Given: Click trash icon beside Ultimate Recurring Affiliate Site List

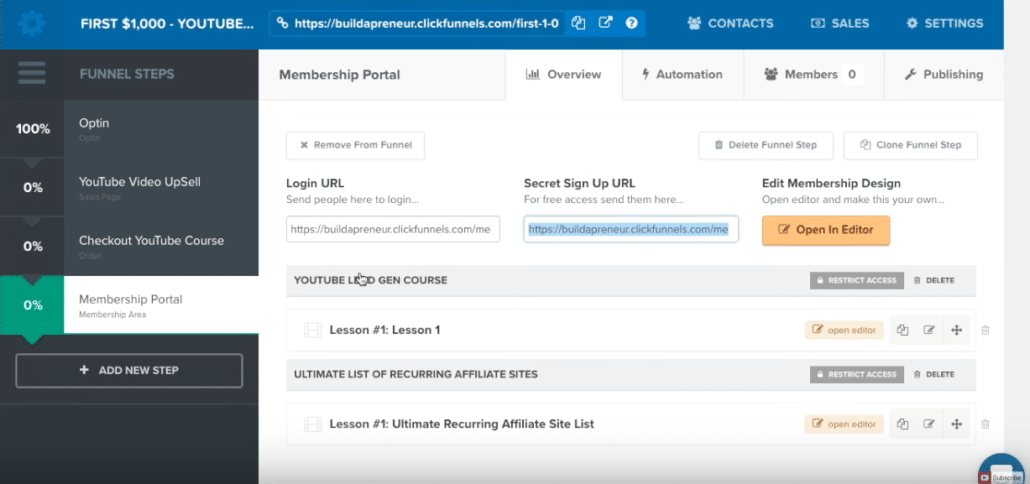Looking at the screenshot, I should click(985, 424).
